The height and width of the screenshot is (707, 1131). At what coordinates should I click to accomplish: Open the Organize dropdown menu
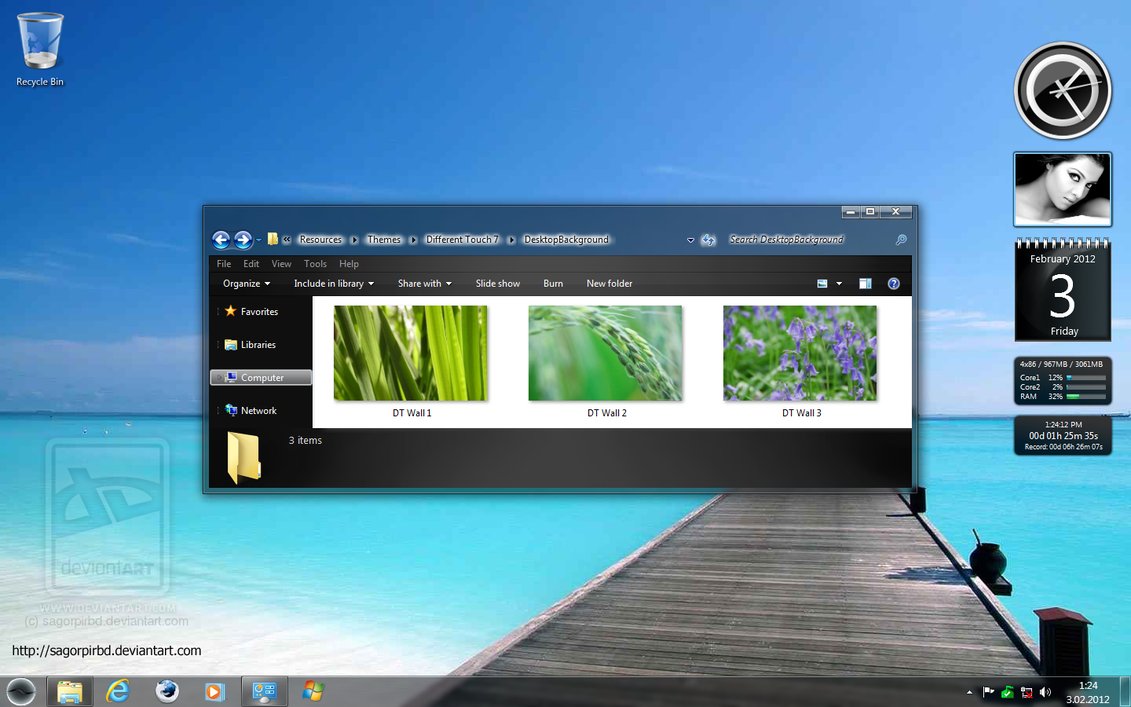tap(246, 284)
